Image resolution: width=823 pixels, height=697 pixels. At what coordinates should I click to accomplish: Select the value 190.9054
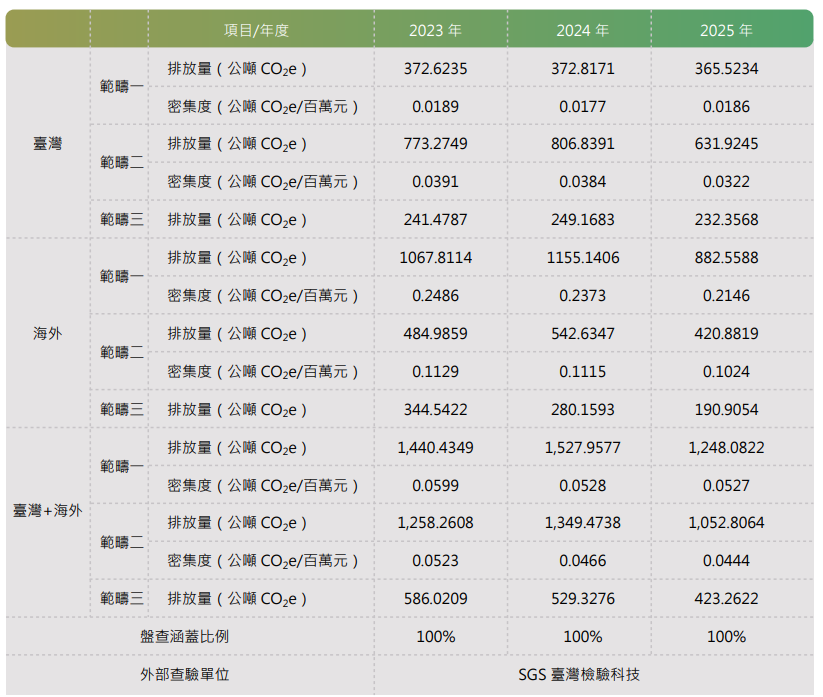(x=726, y=409)
